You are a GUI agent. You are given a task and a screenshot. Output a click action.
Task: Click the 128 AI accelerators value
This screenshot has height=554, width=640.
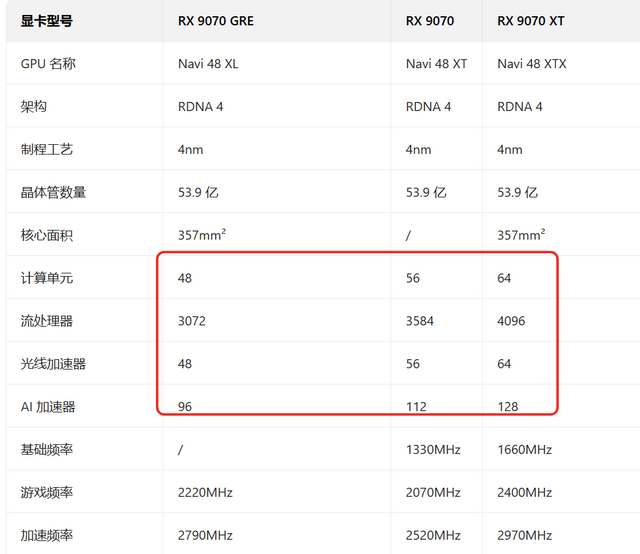(x=508, y=407)
